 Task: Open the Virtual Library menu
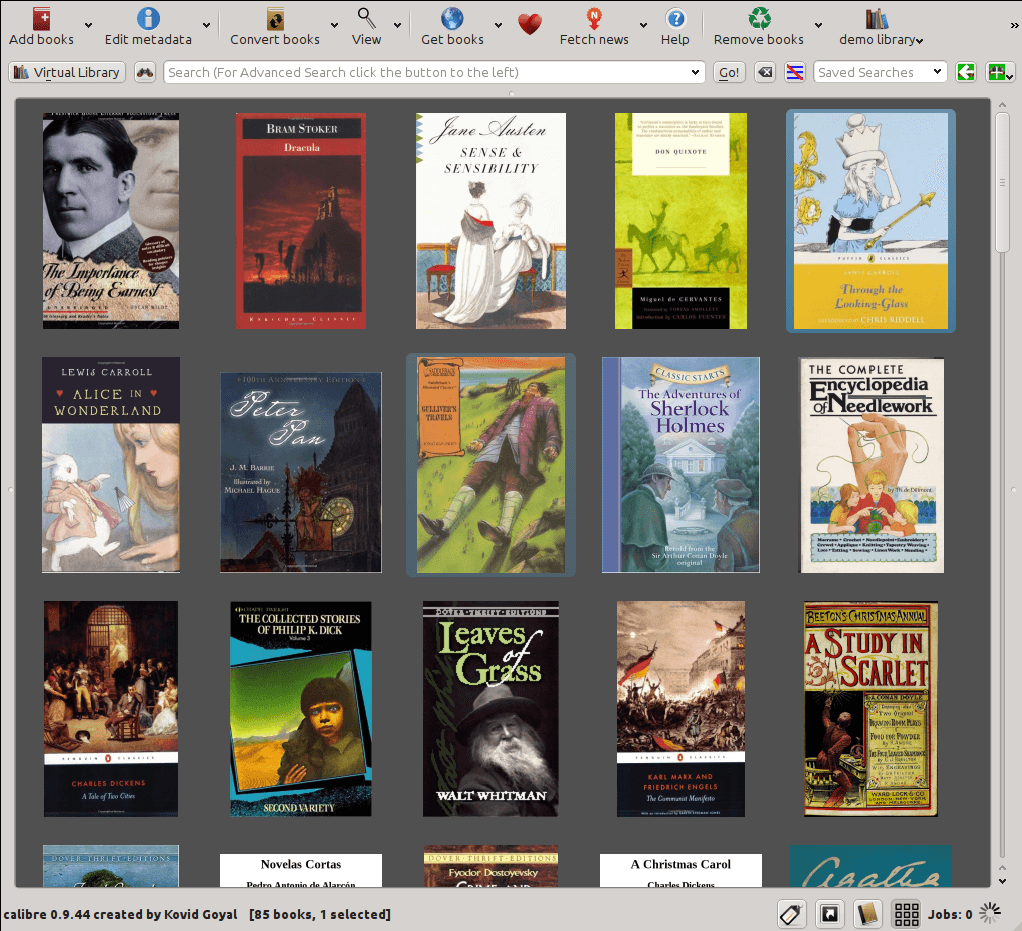[x=66, y=71]
